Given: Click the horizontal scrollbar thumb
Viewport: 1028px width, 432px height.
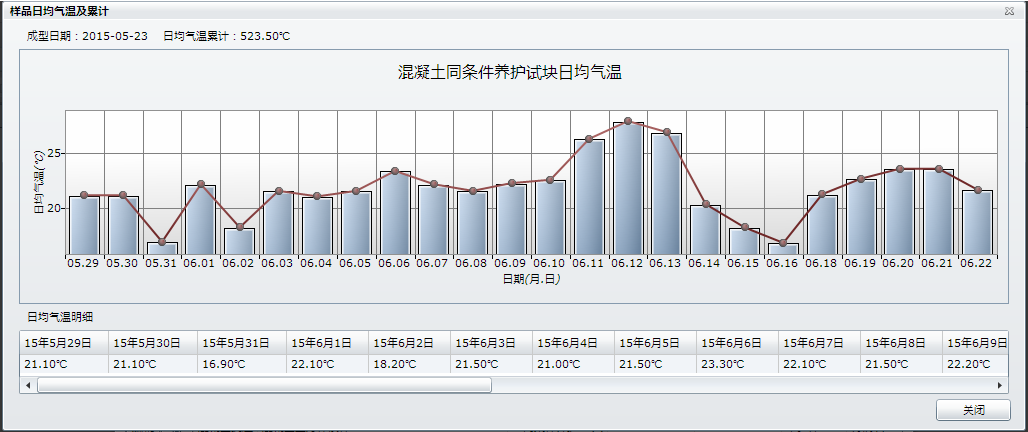Looking at the screenshot, I should [264, 385].
